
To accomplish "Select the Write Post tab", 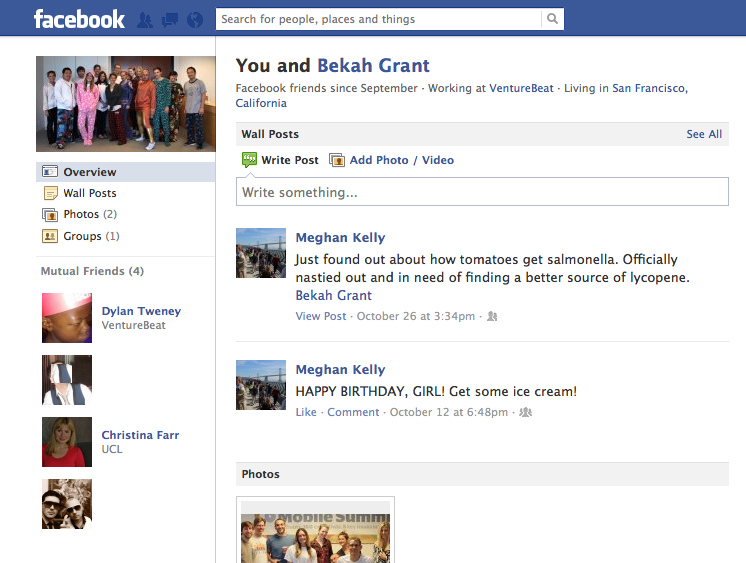I will 290,160.
